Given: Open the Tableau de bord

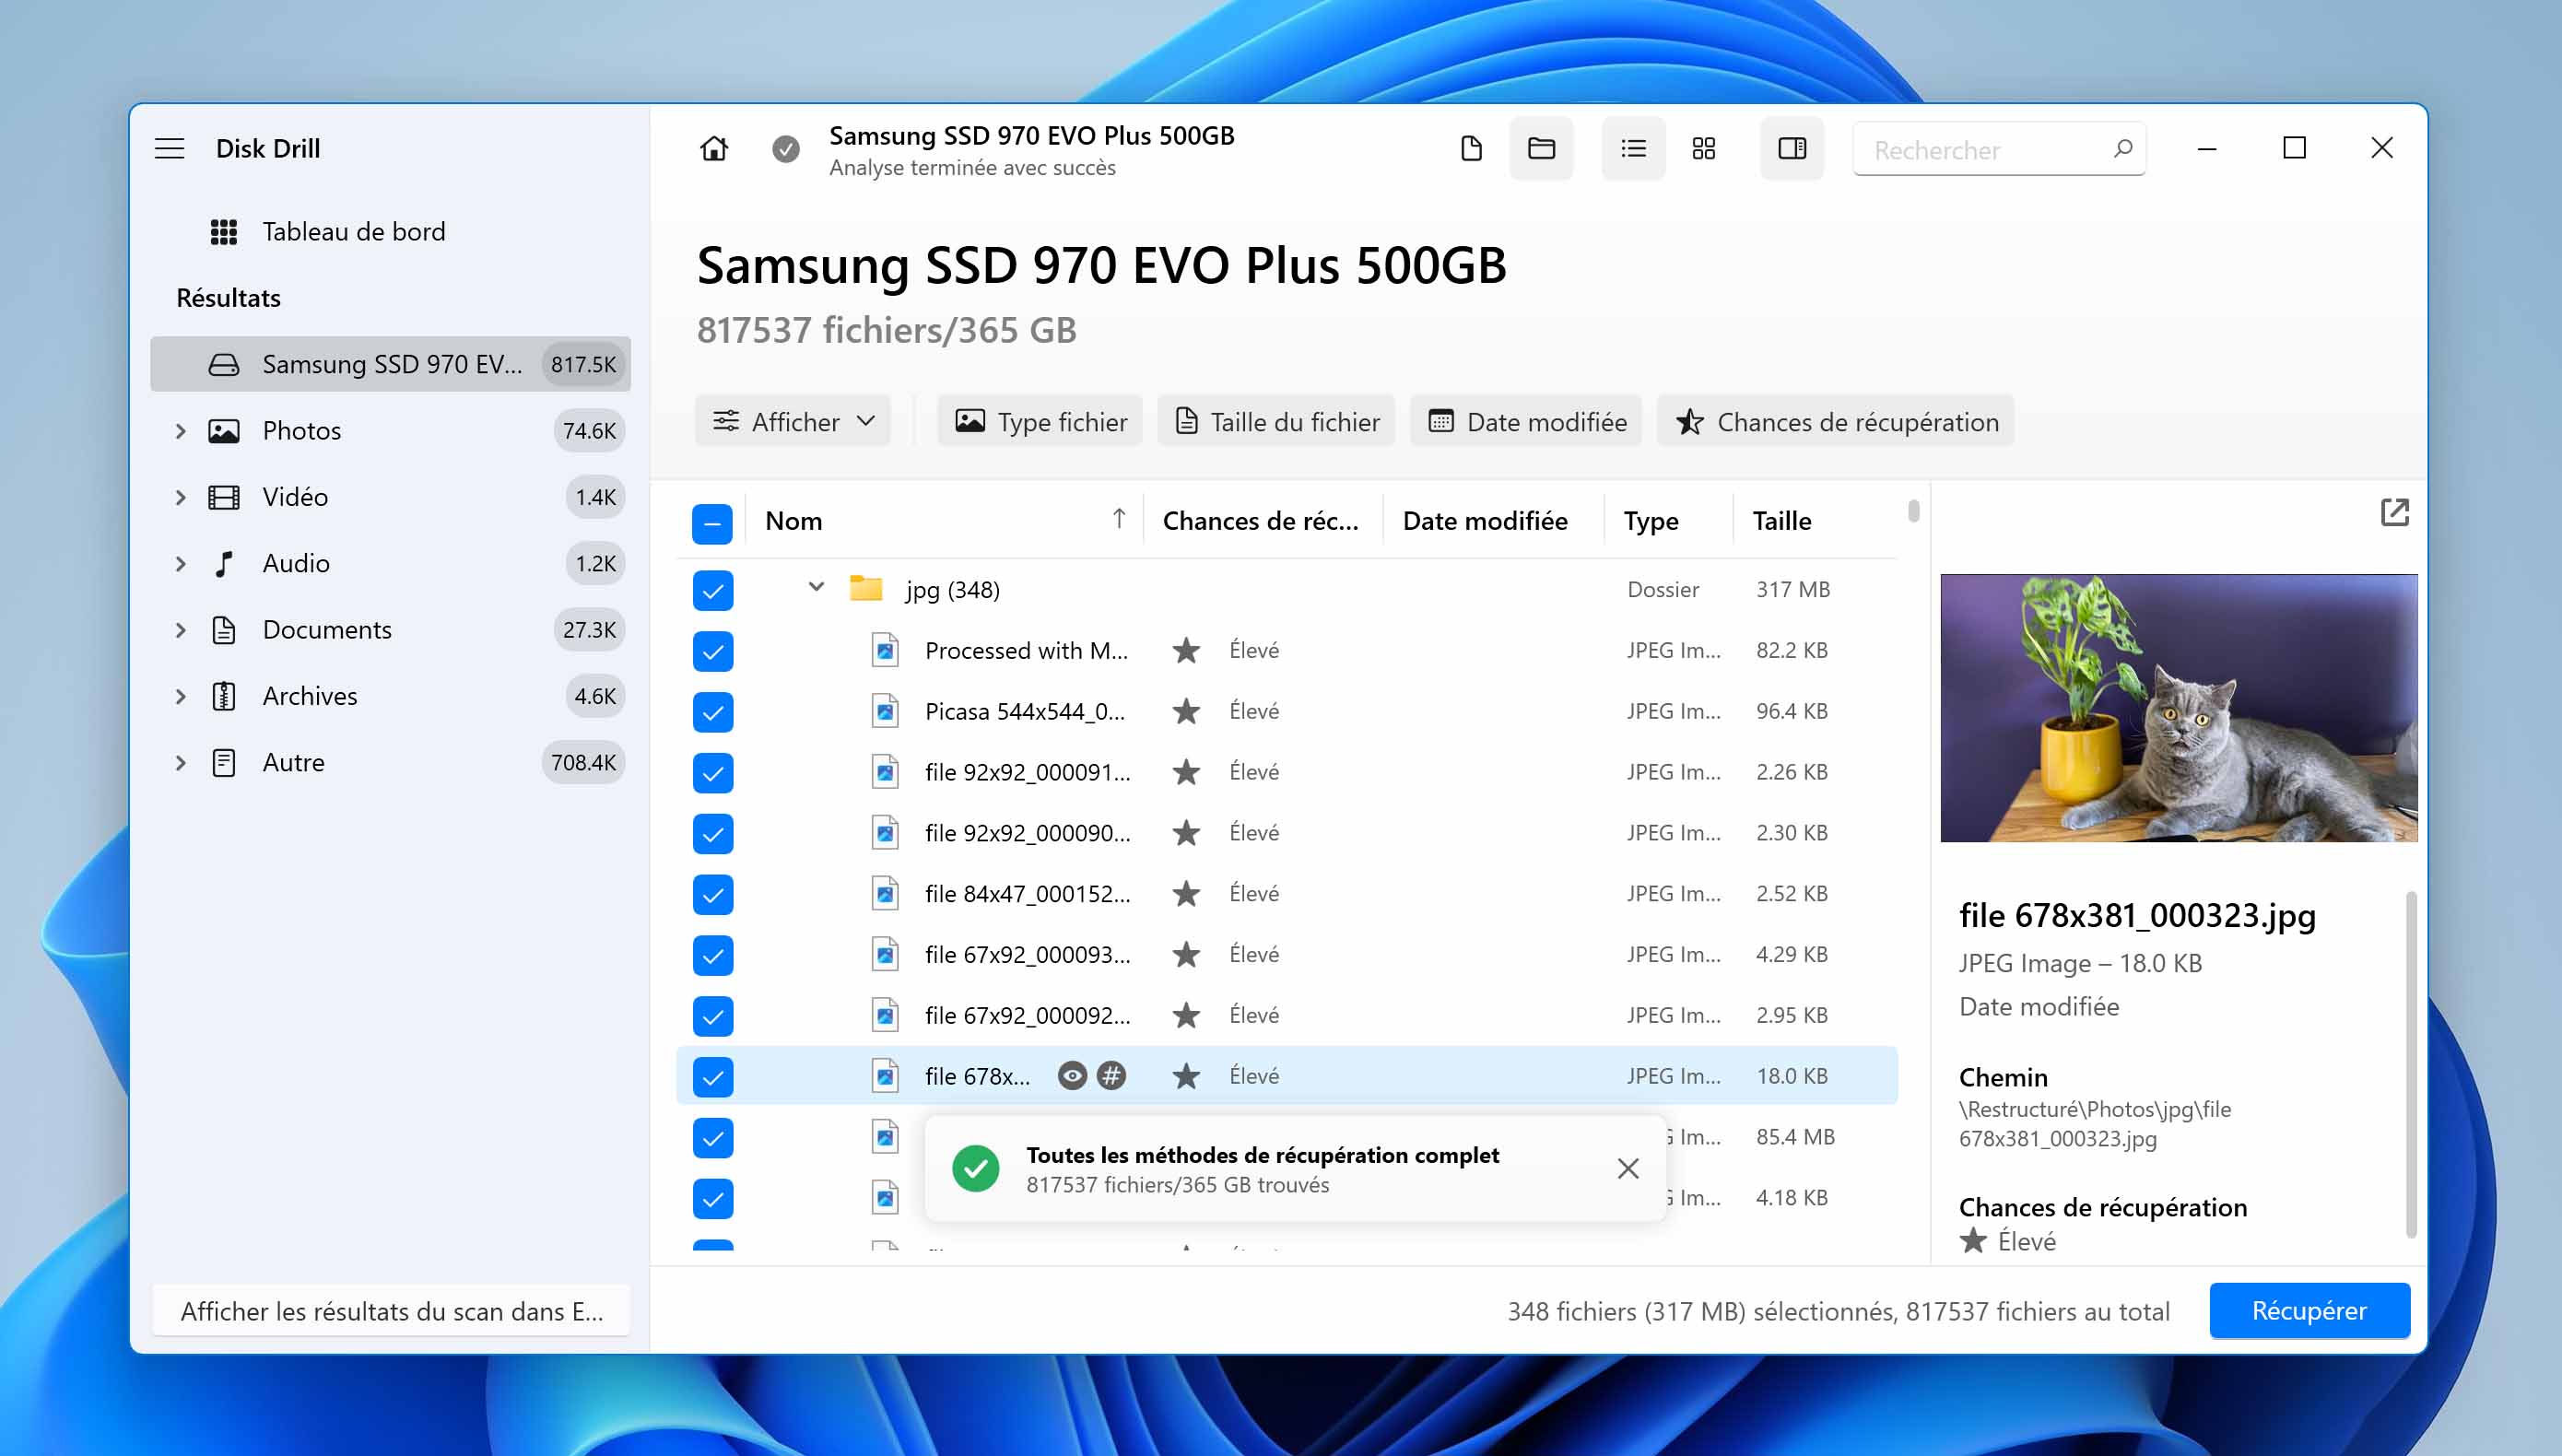Looking at the screenshot, I should click(353, 232).
